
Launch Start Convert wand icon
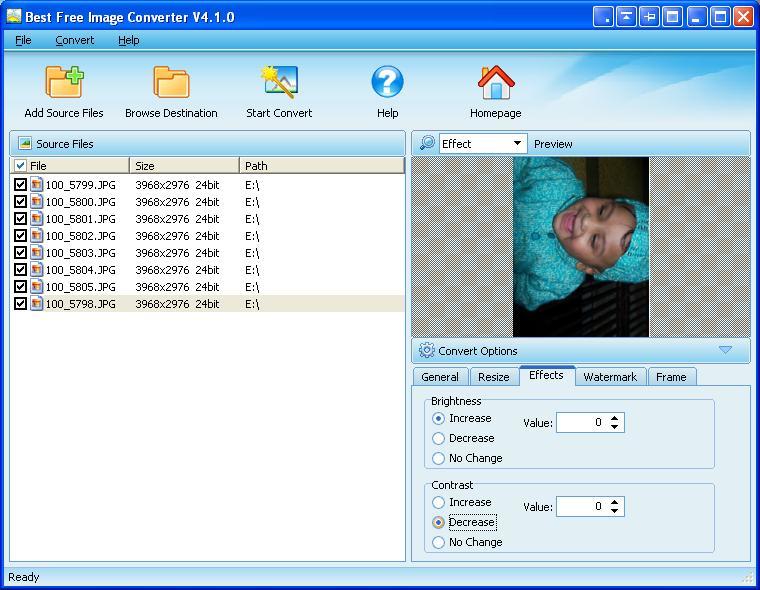(279, 81)
